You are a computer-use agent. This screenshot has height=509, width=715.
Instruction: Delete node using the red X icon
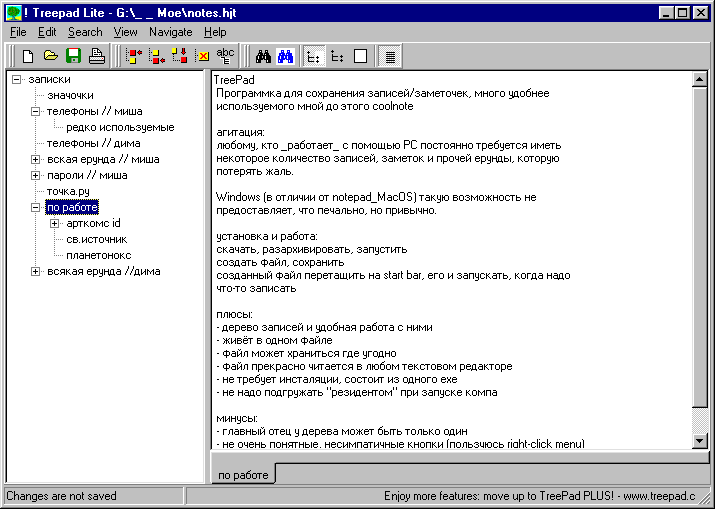(202, 57)
